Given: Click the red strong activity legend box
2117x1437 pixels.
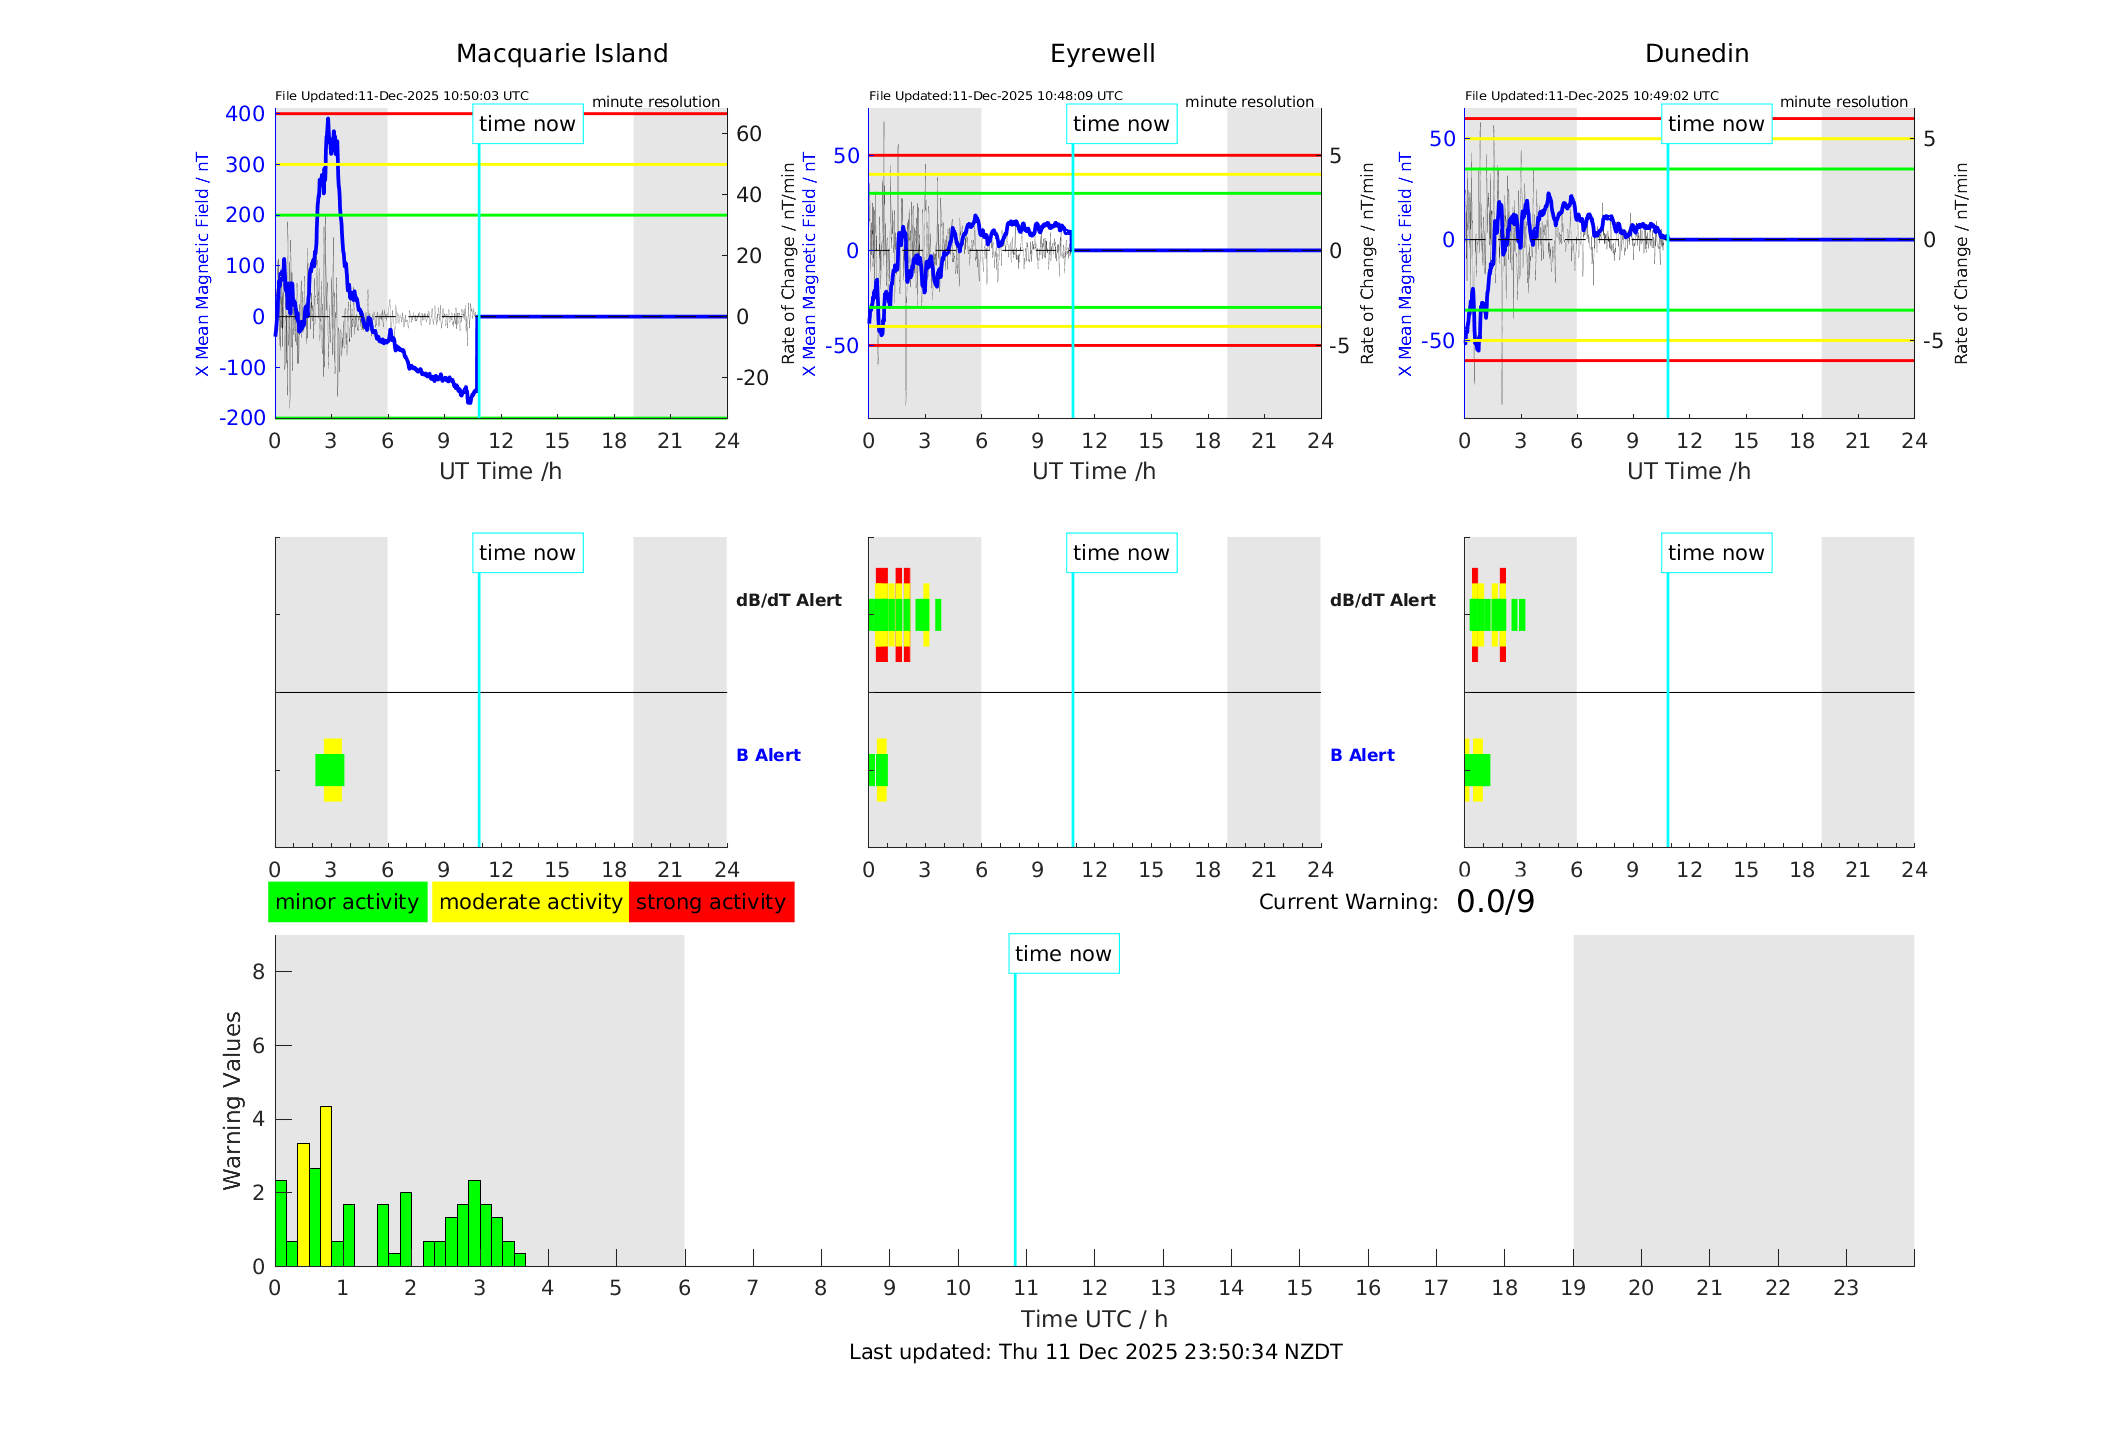Looking at the screenshot, I should [x=711, y=902].
